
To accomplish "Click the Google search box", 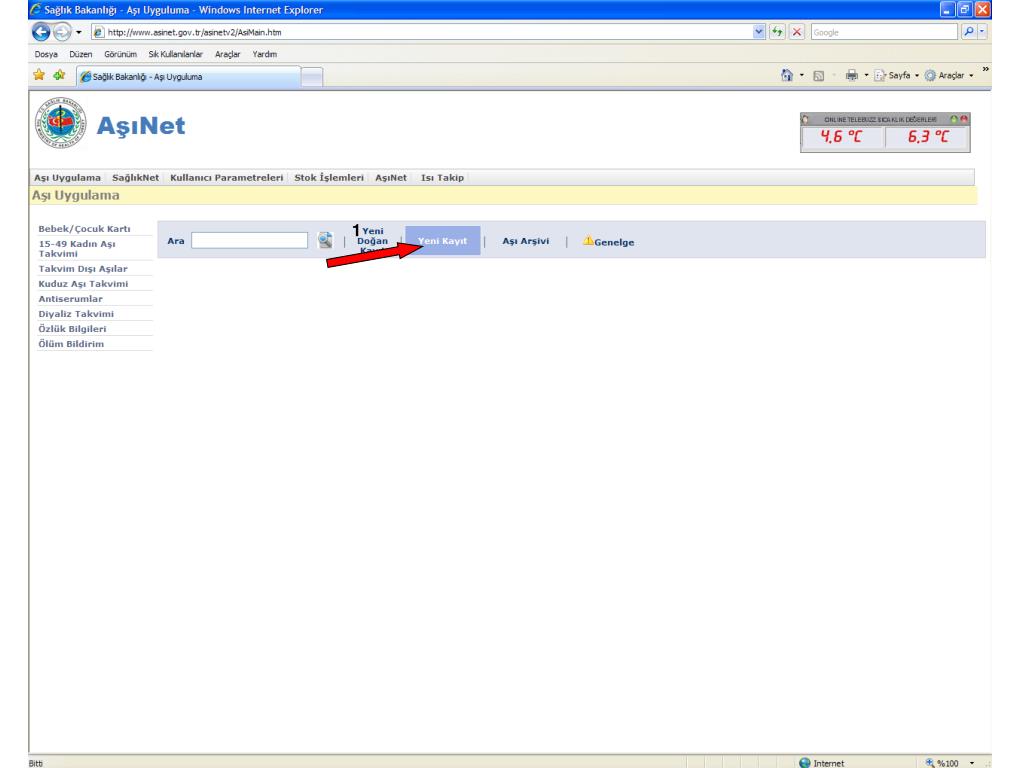I will [884, 32].
